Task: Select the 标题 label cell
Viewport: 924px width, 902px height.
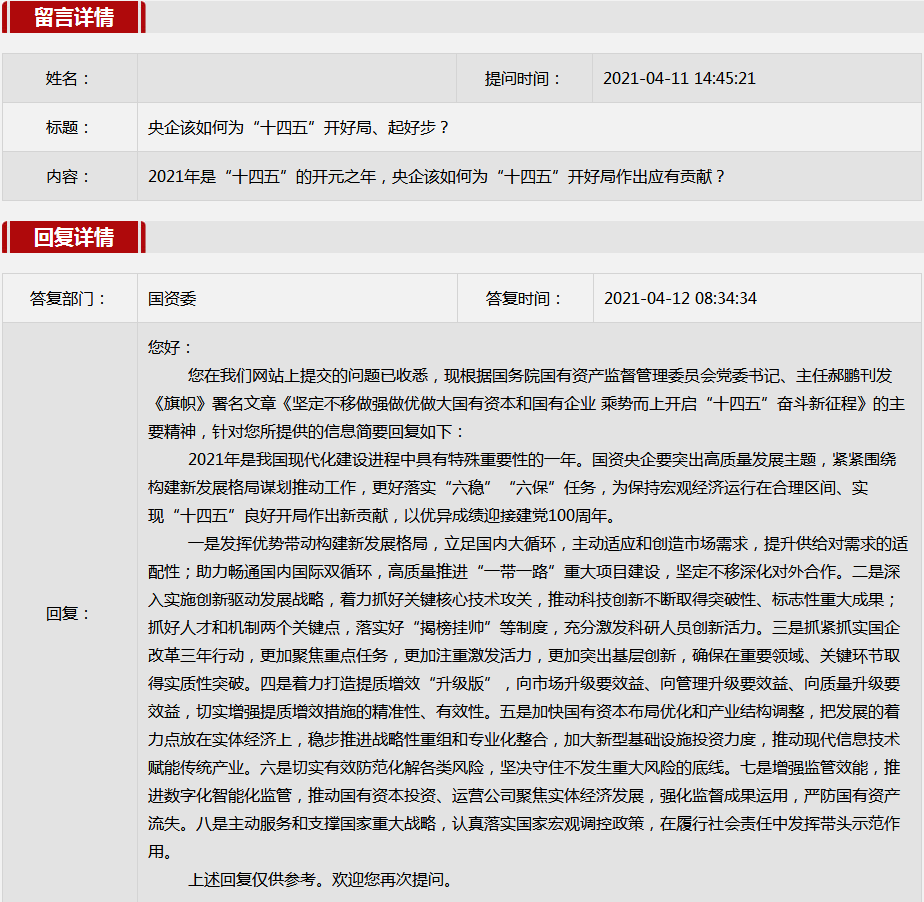Action: (69, 128)
